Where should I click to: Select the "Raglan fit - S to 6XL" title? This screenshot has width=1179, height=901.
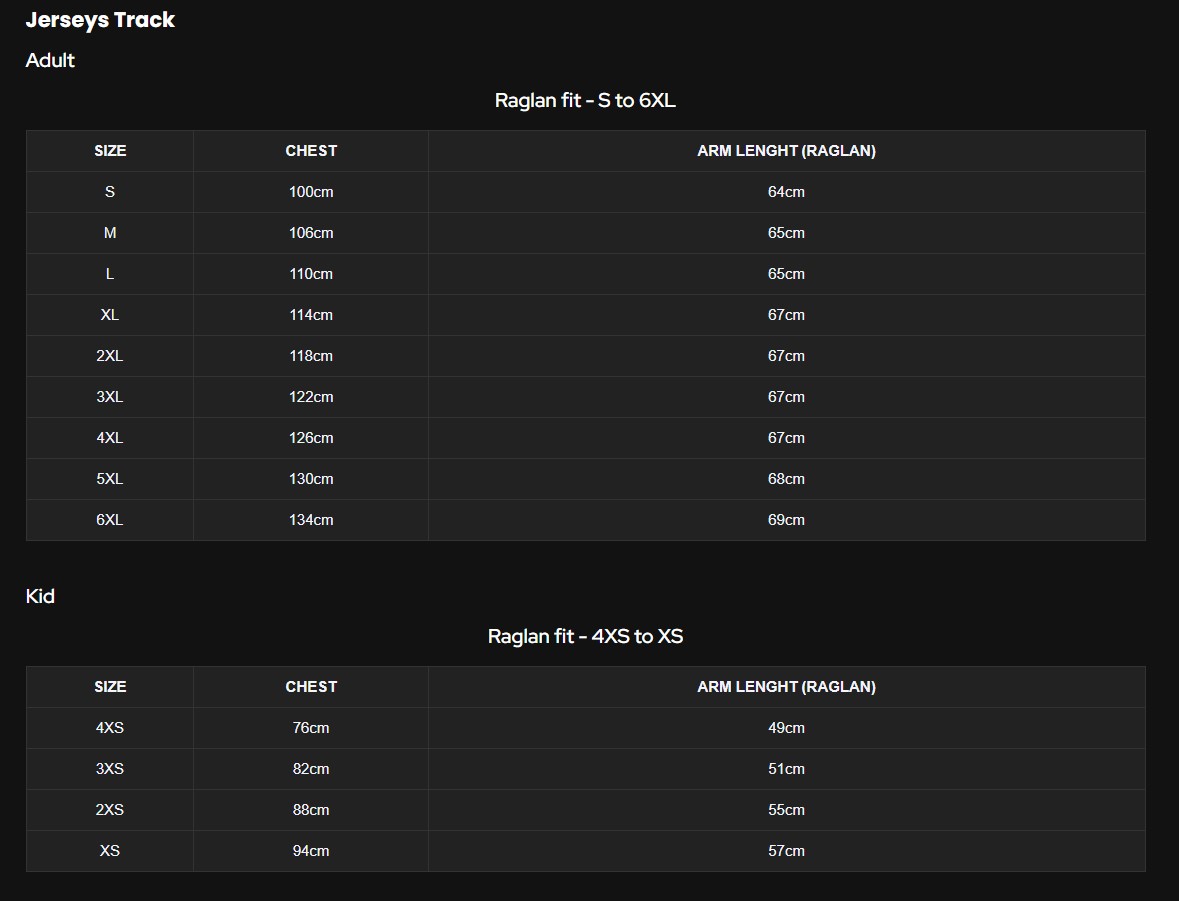[585, 100]
